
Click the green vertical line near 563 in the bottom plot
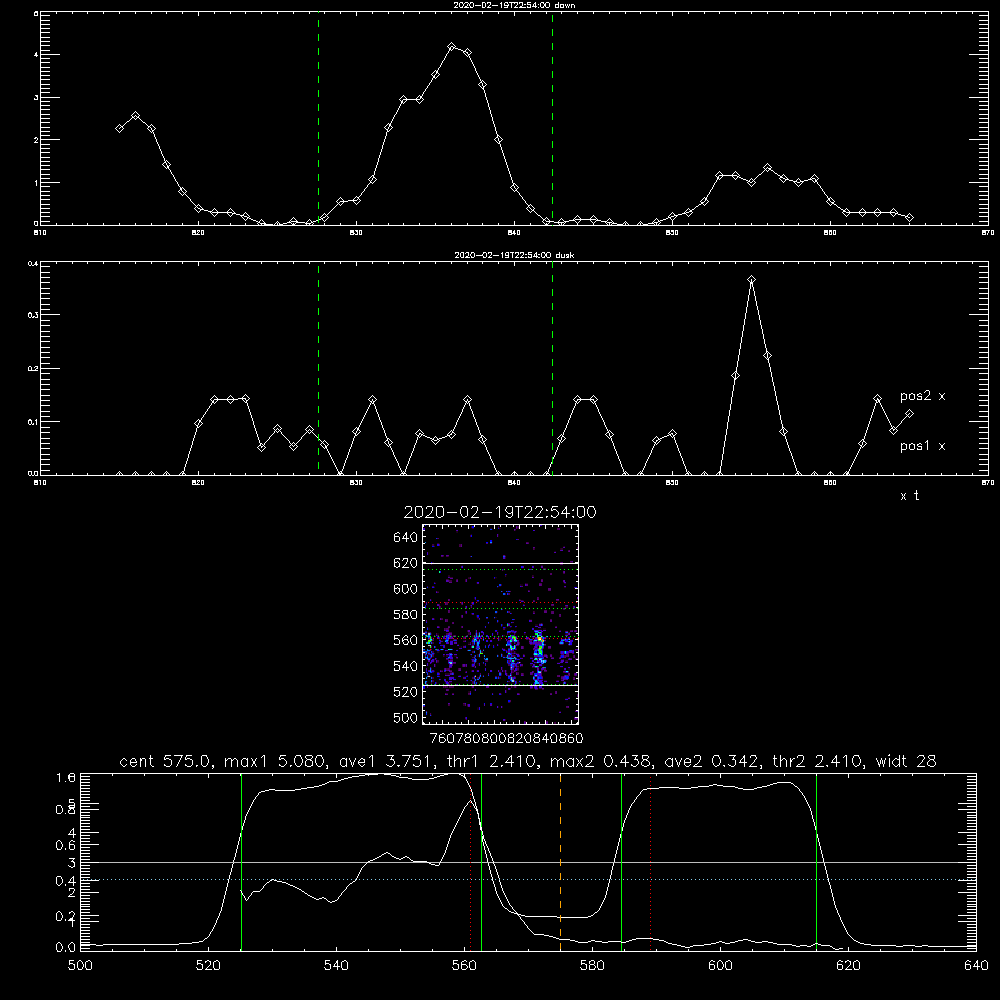[481, 861]
